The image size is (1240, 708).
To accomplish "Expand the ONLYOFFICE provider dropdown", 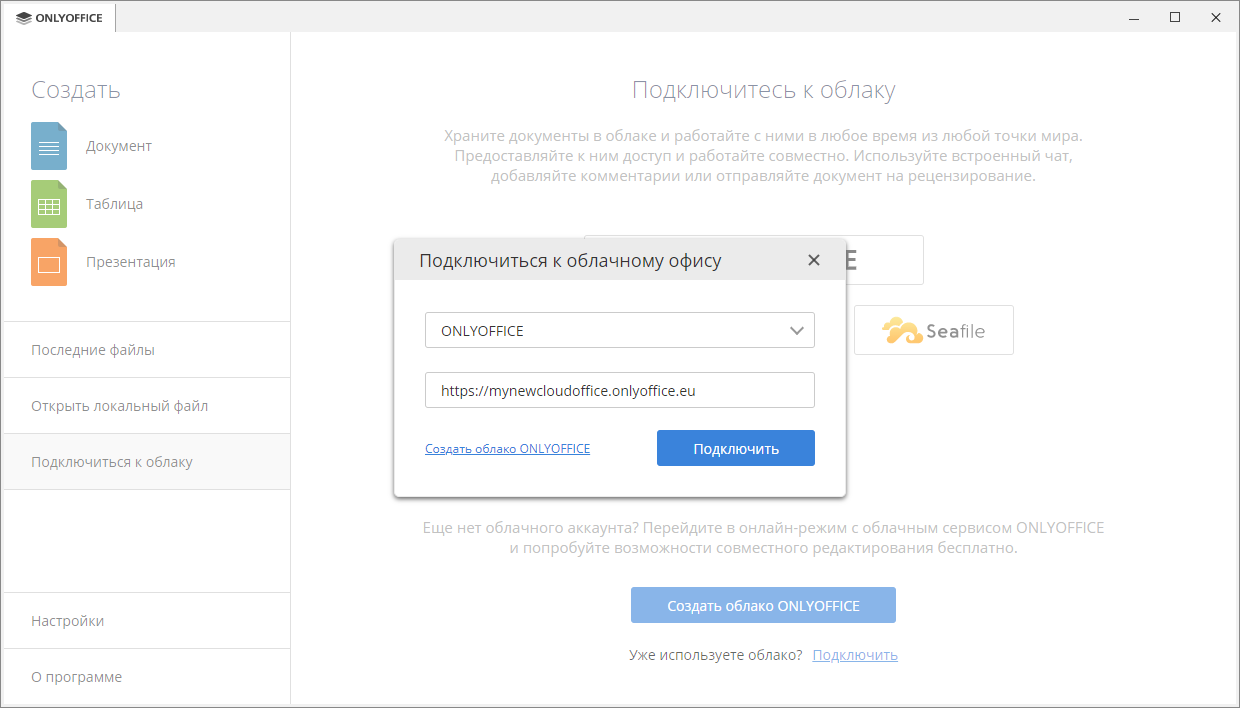I will click(620, 330).
